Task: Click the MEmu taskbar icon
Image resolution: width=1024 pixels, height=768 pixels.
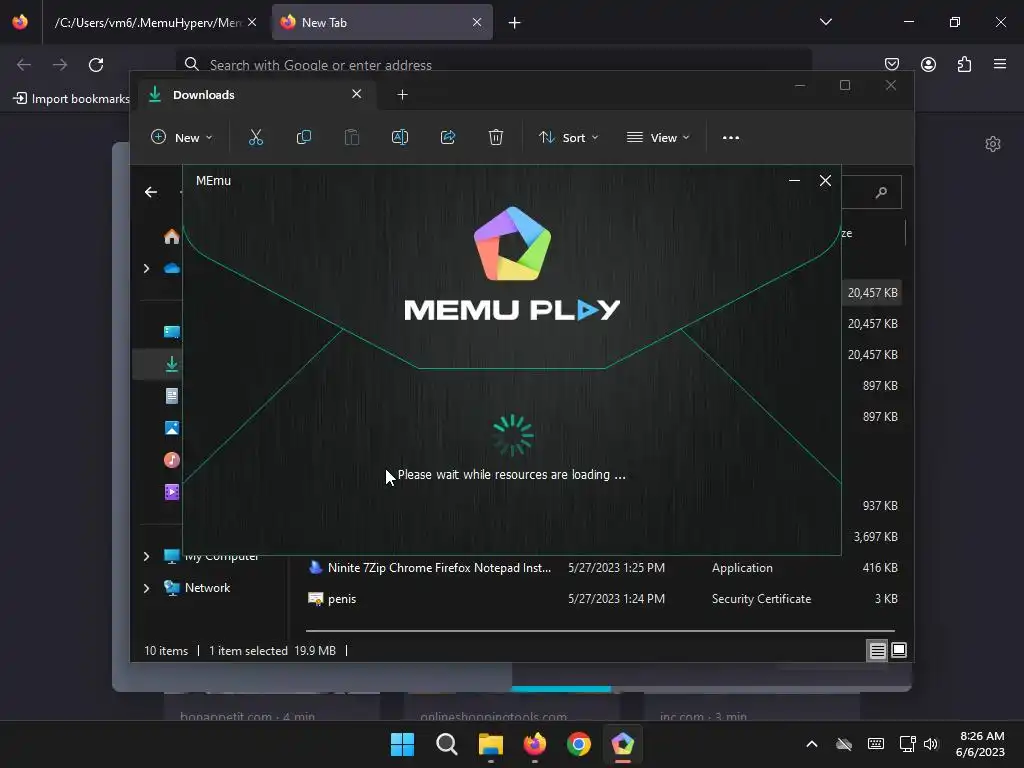Action: tap(622, 744)
